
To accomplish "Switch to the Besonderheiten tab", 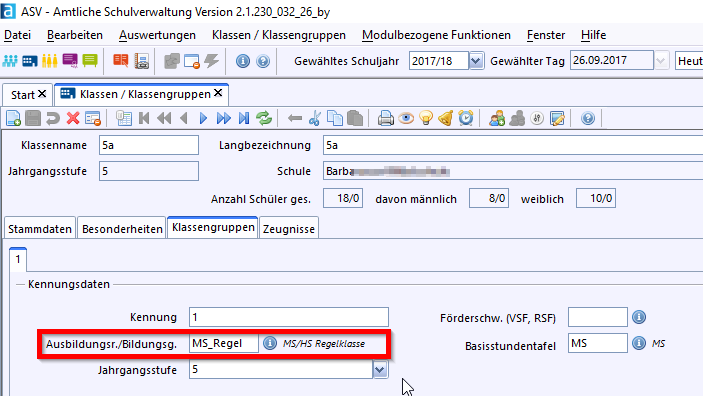I will tap(122, 229).
